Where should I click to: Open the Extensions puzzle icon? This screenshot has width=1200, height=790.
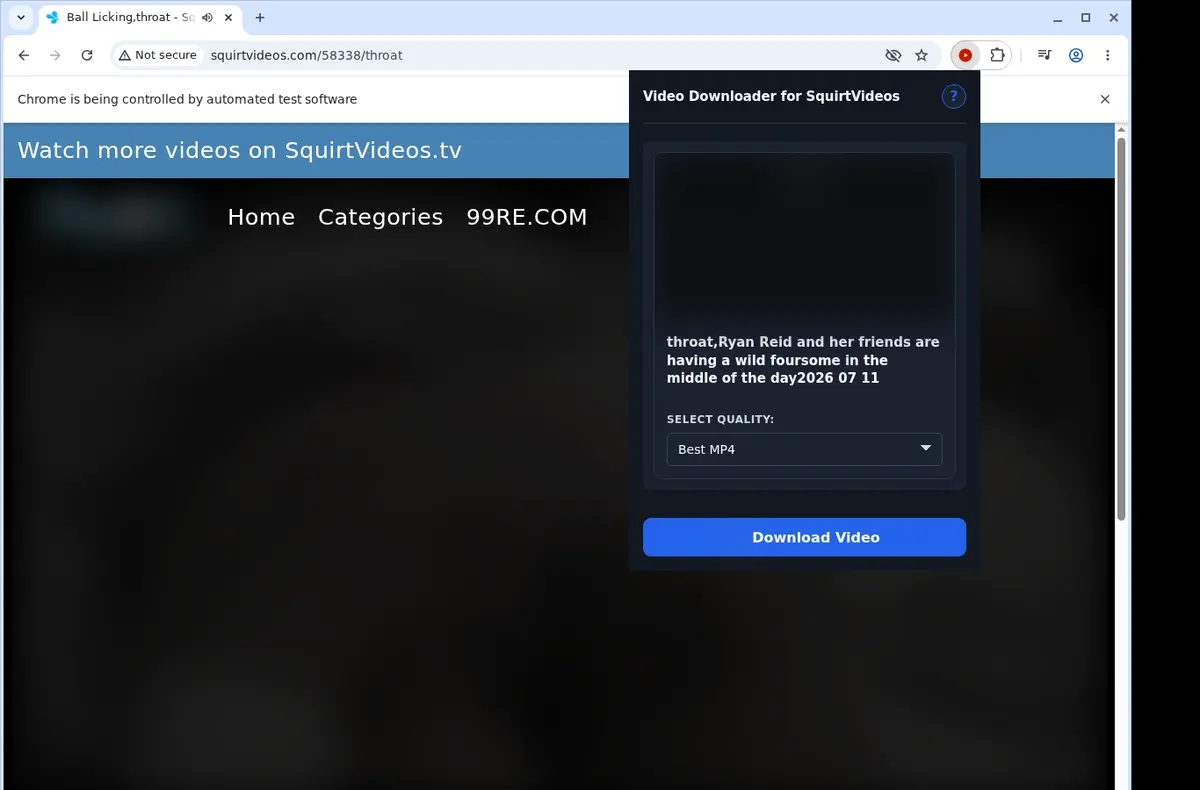coord(997,55)
